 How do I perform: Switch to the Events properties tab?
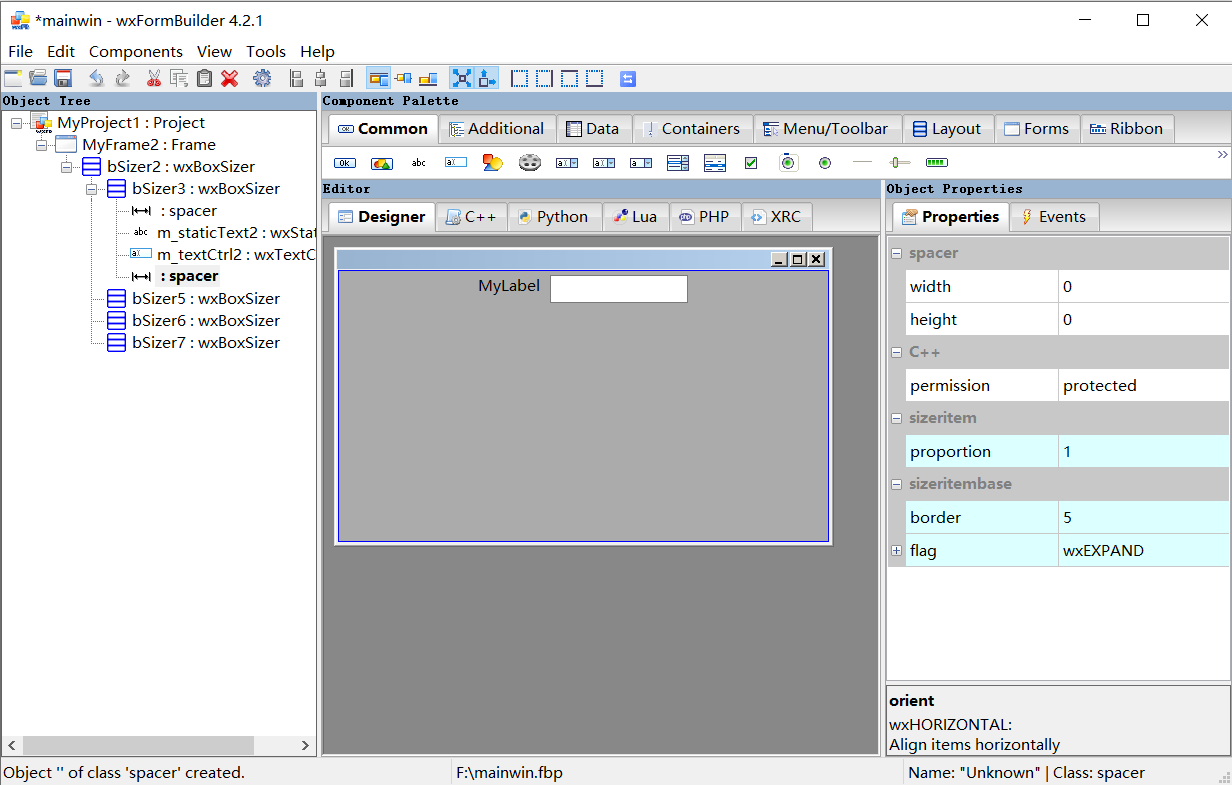[x=1054, y=216]
